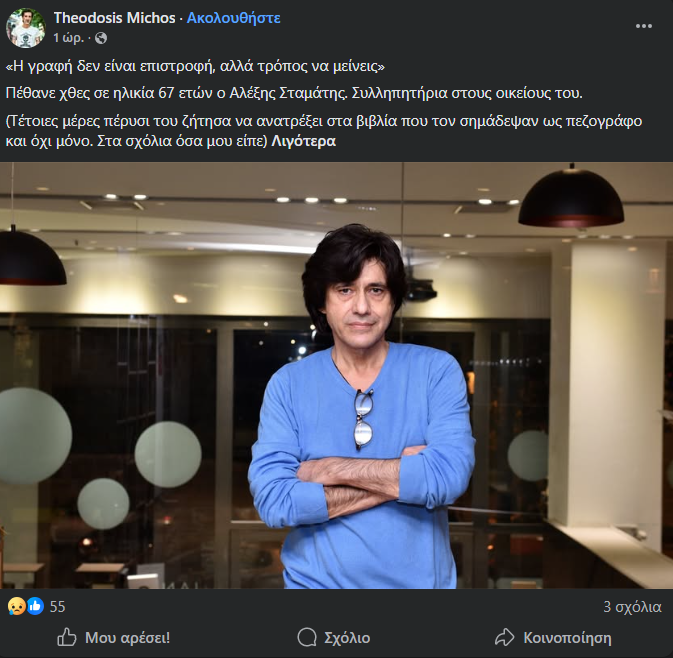
Task: Click the sad face reaction emoji
Action: click(x=16, y=606)
